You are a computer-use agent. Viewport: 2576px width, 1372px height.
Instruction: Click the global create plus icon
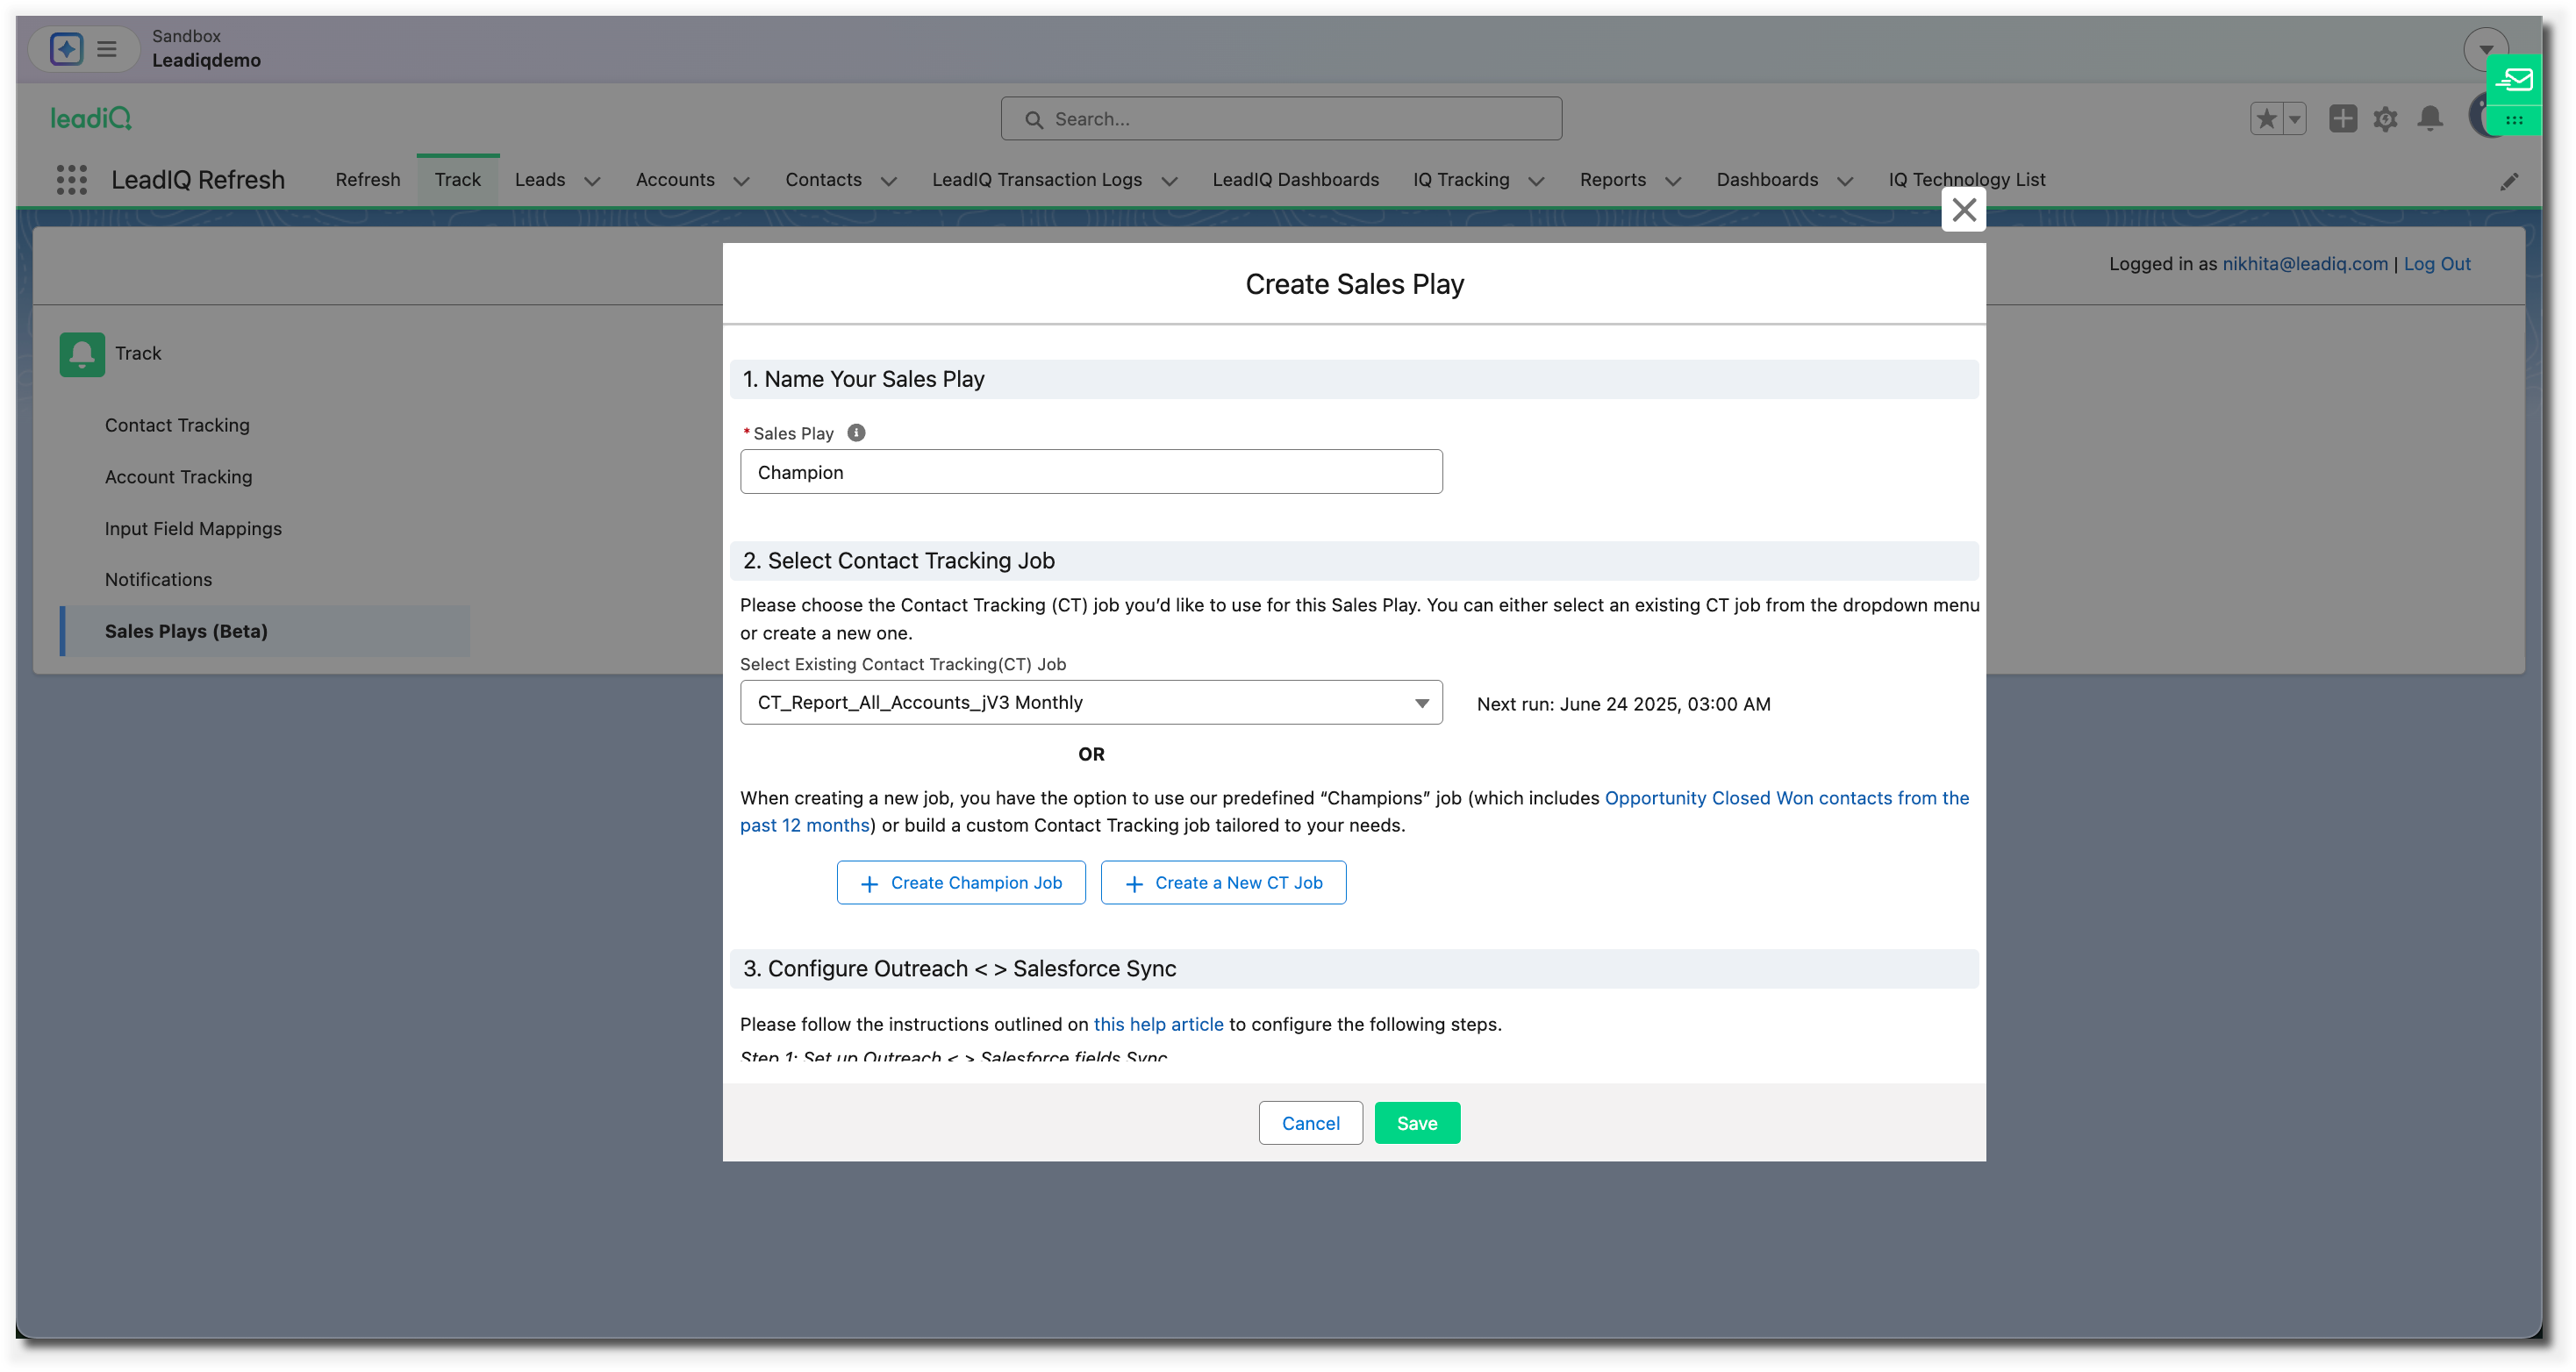coord(2342,119)
